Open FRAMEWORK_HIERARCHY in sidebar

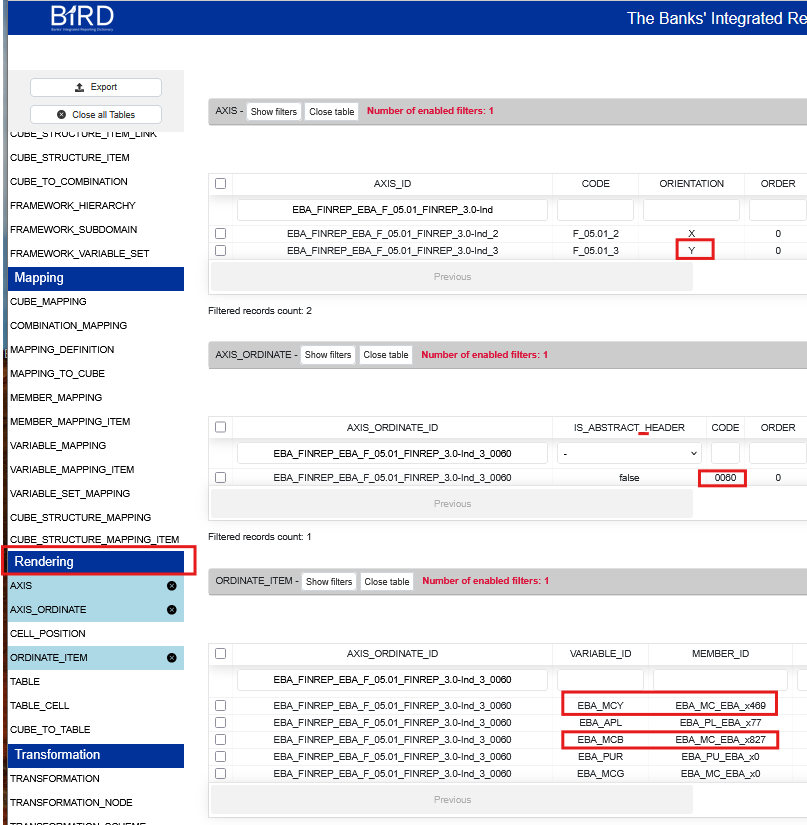point(73,206)
